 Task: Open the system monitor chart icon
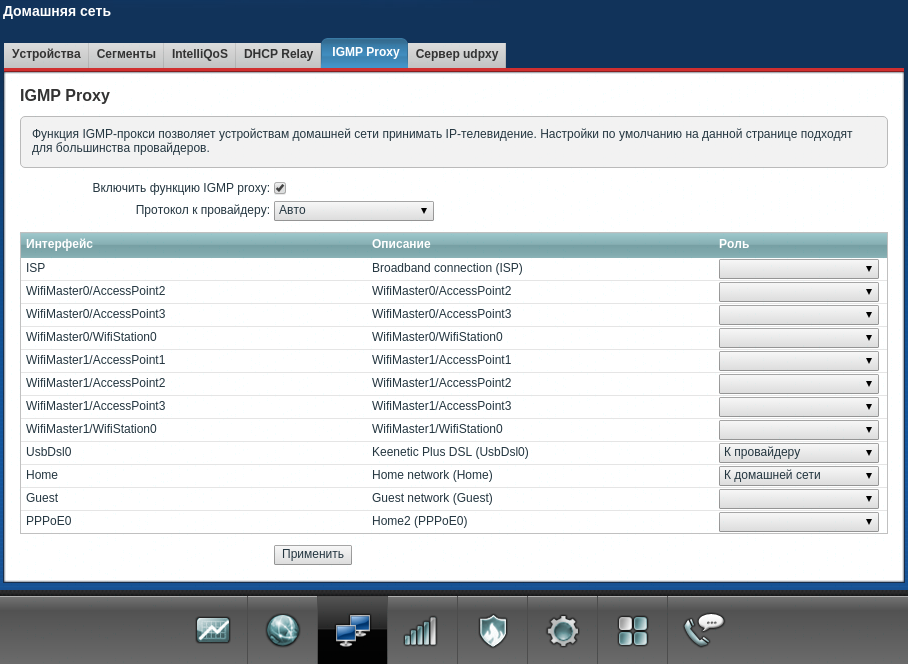213,630
